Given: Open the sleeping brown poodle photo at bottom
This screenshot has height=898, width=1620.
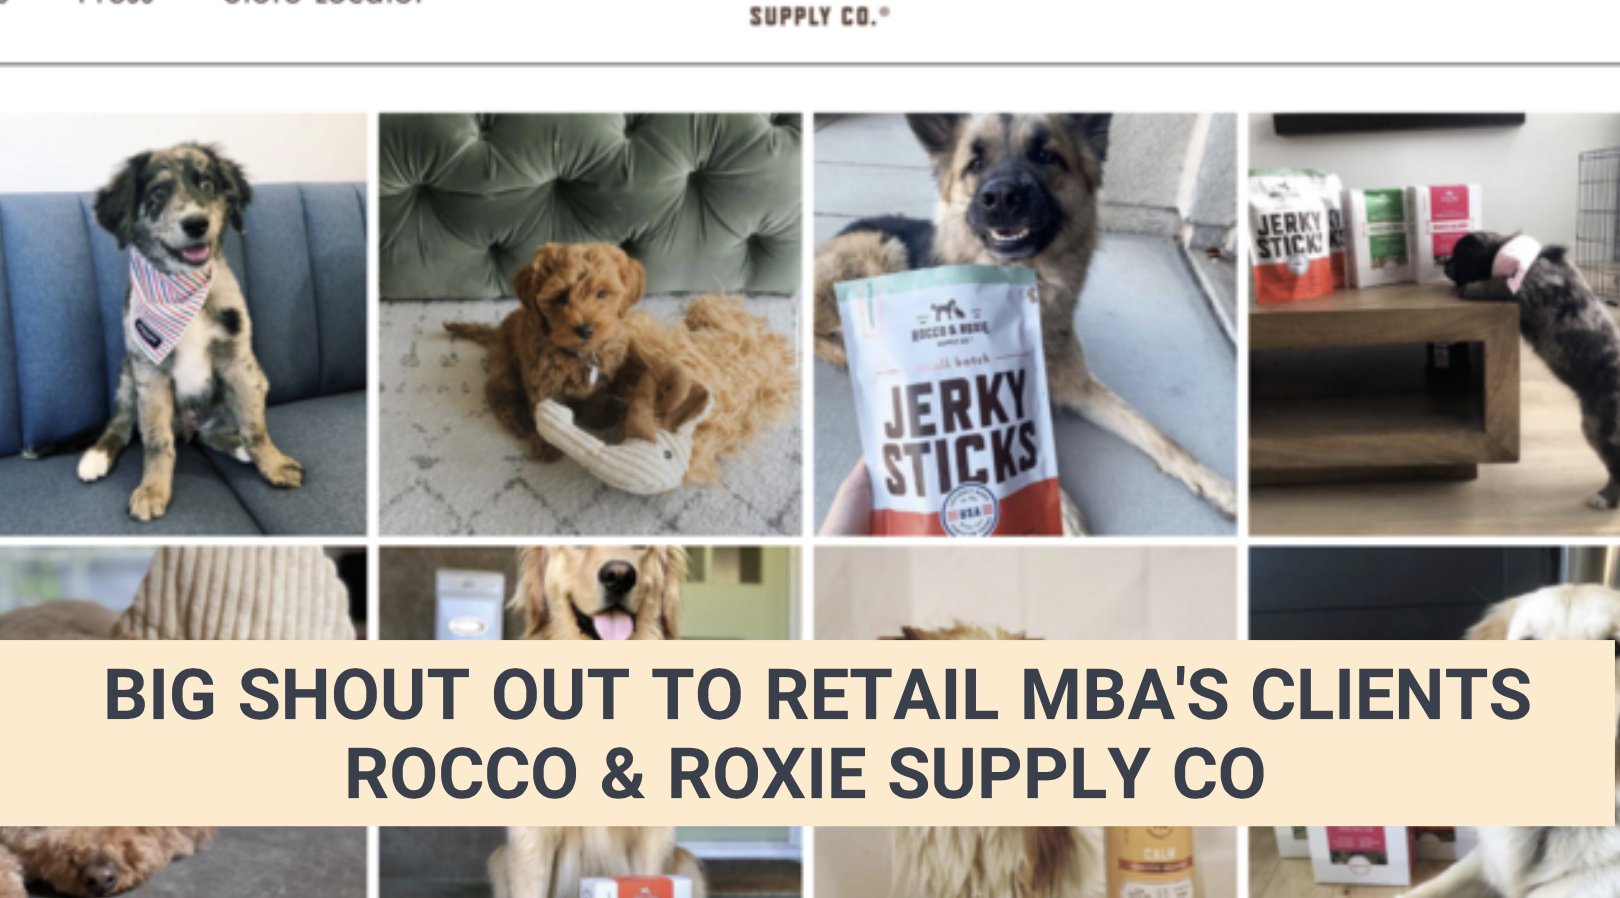Looking at the screenshot, I should coord(183,862).
